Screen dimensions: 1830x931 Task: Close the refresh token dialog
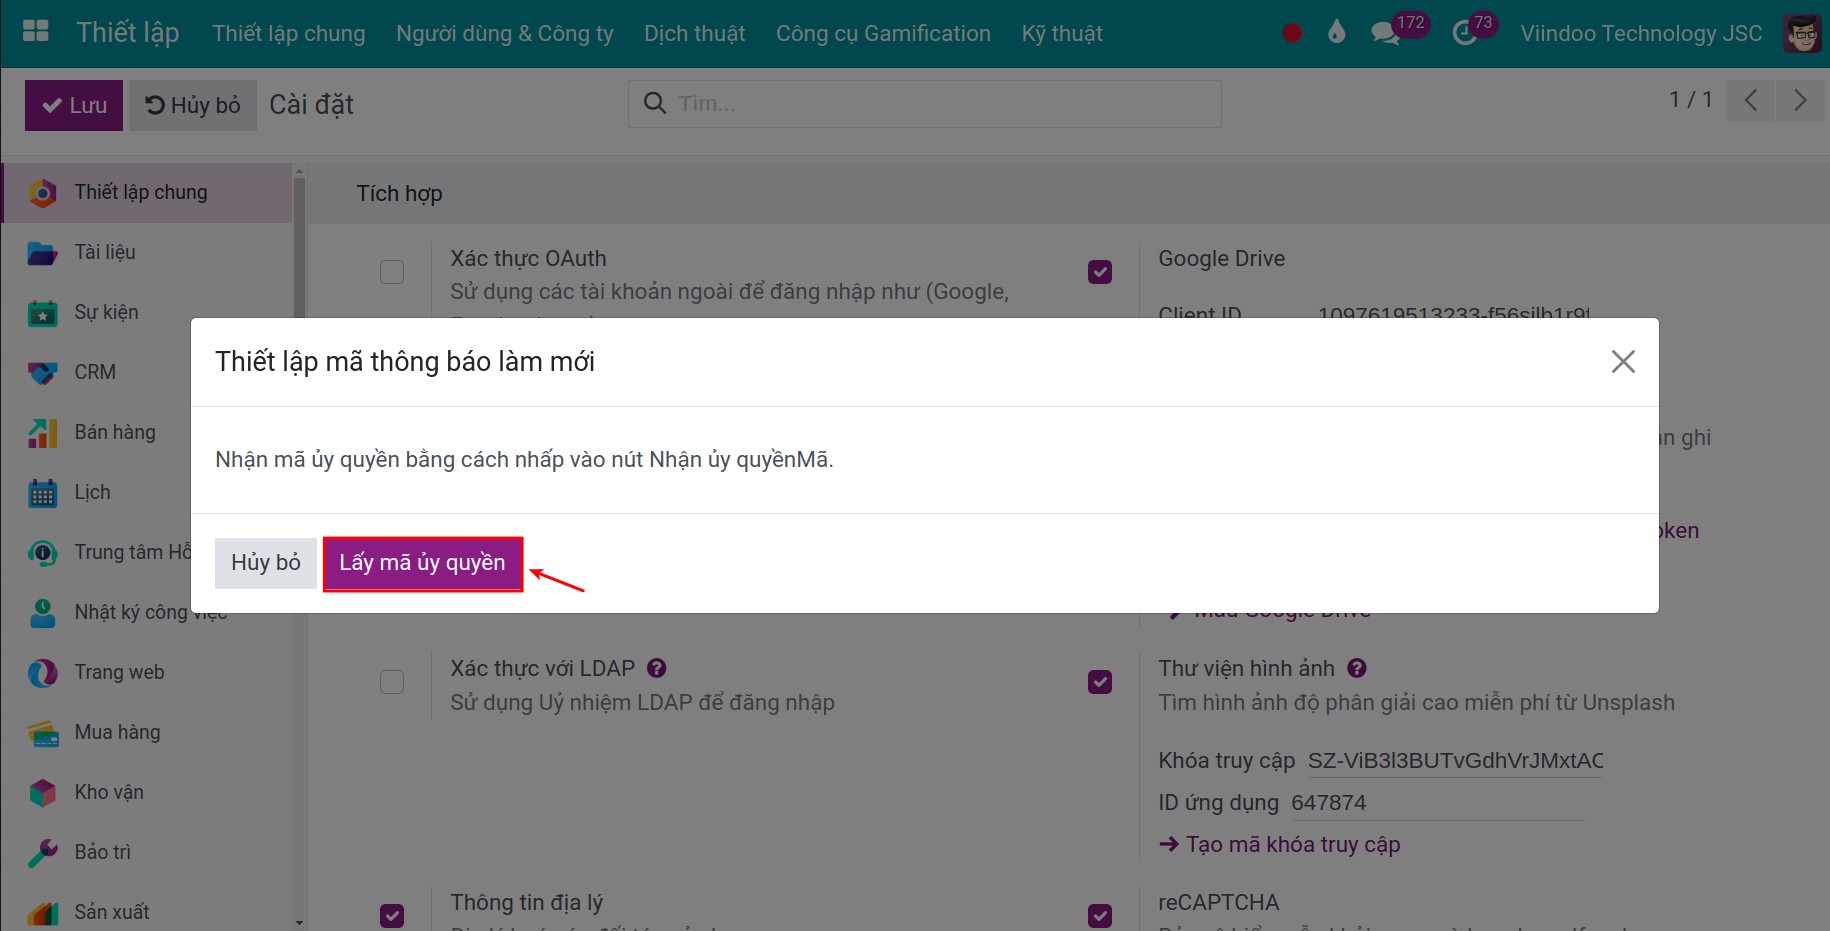[x=1623, y=361]
